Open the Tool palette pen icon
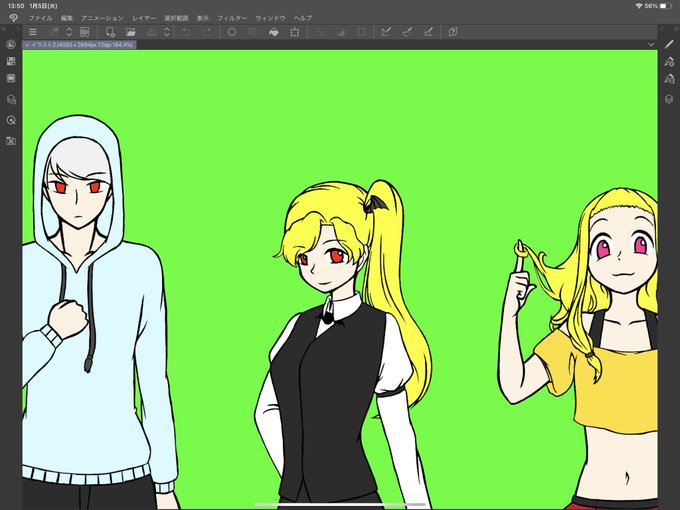This screenshot has width=680, height=510. tap(669, 44)
